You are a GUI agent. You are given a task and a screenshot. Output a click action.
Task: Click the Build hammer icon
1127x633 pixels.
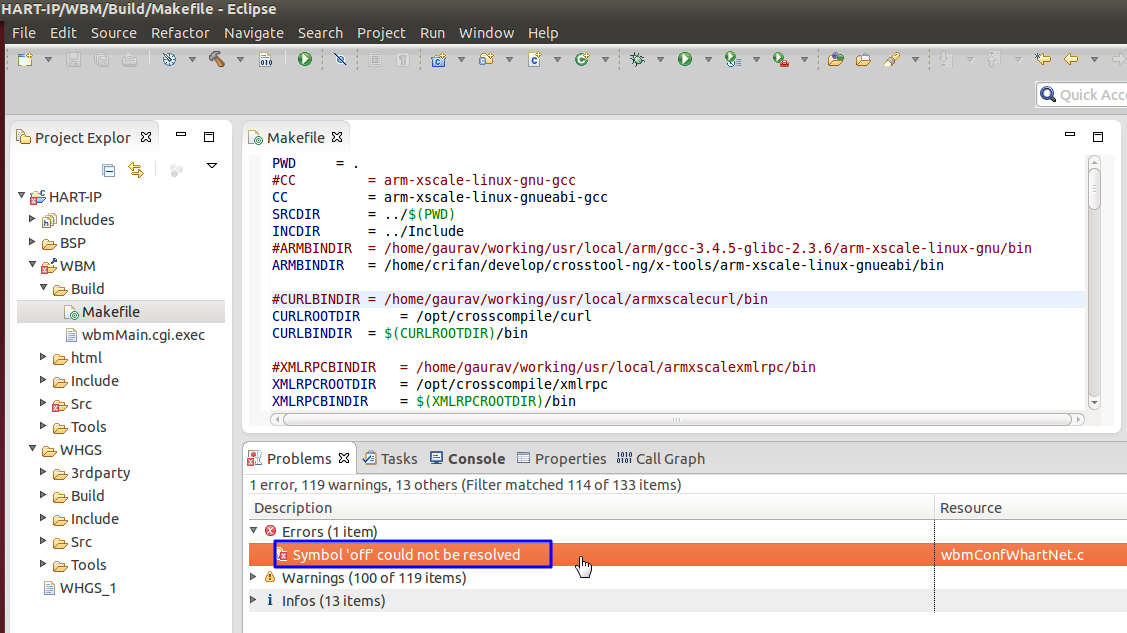217,60
